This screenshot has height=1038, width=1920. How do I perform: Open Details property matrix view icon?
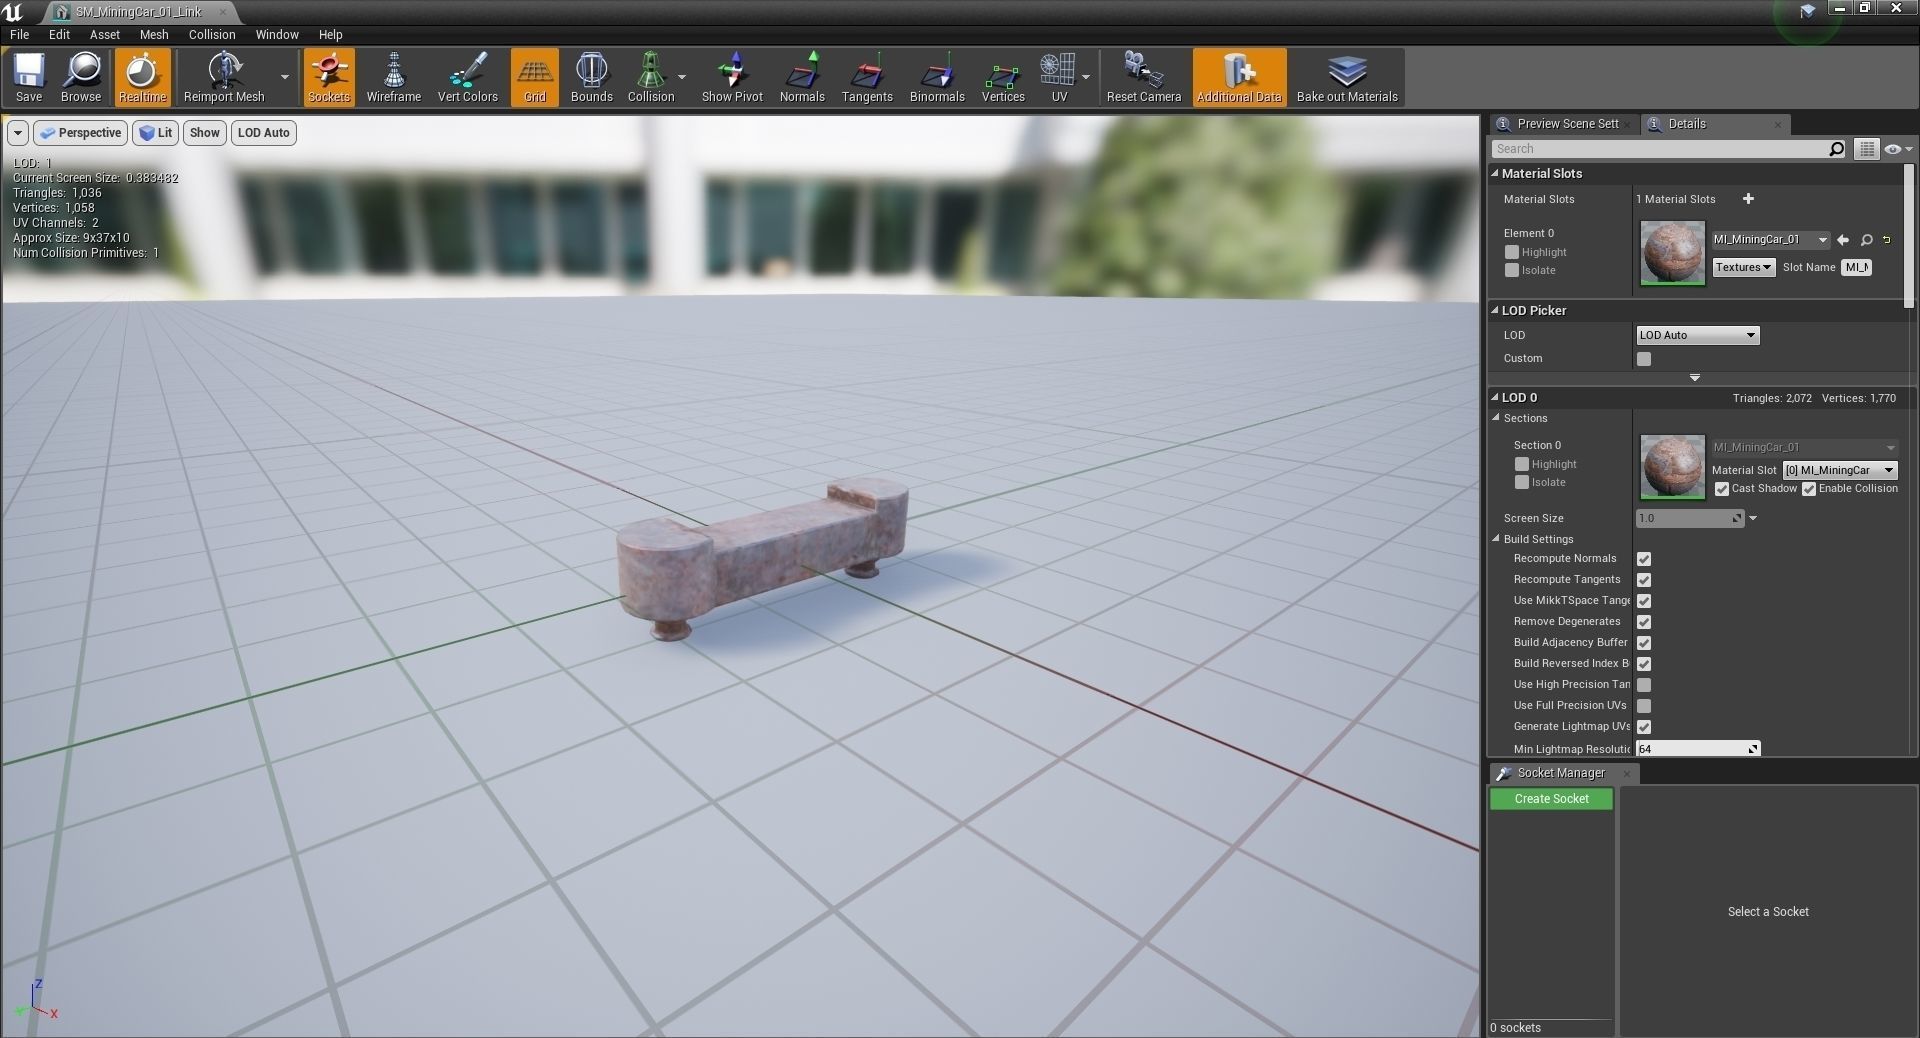pos(1867,149)
